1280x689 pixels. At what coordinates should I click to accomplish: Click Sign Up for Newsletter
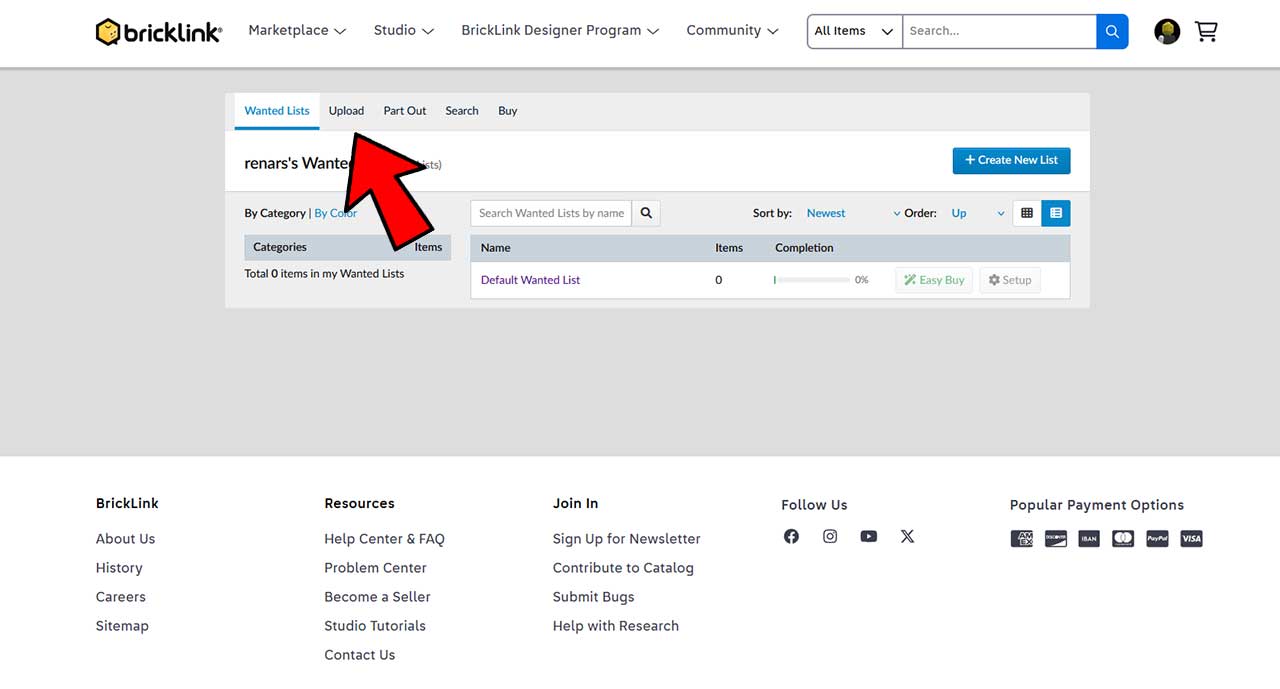click(x=626, y=539)
